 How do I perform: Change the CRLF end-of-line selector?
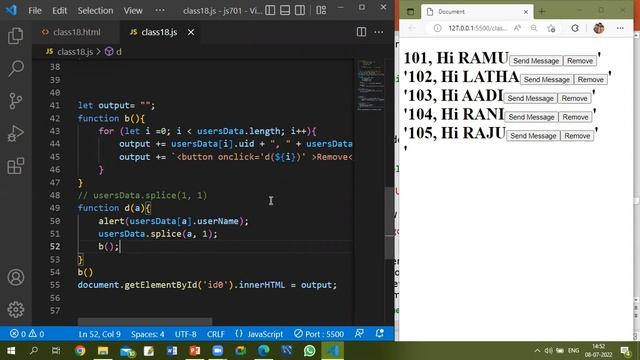tap(216, 334)
